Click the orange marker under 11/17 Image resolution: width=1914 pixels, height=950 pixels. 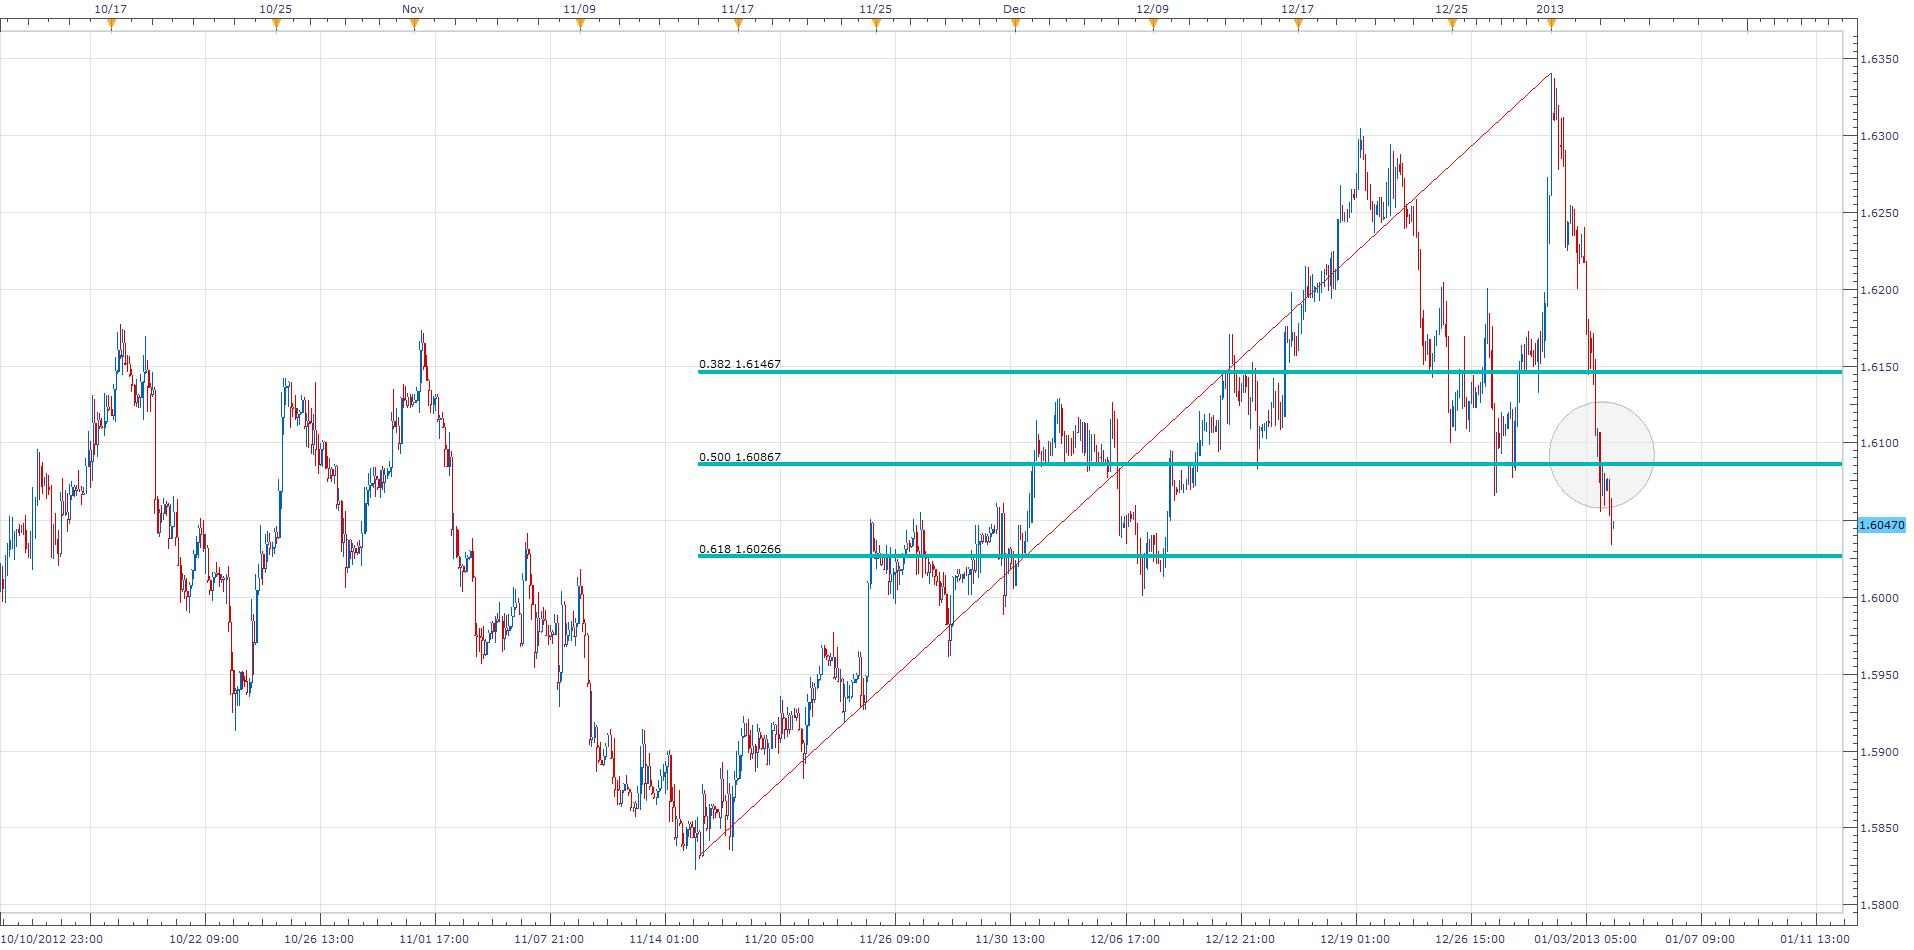tap(738, 25)
